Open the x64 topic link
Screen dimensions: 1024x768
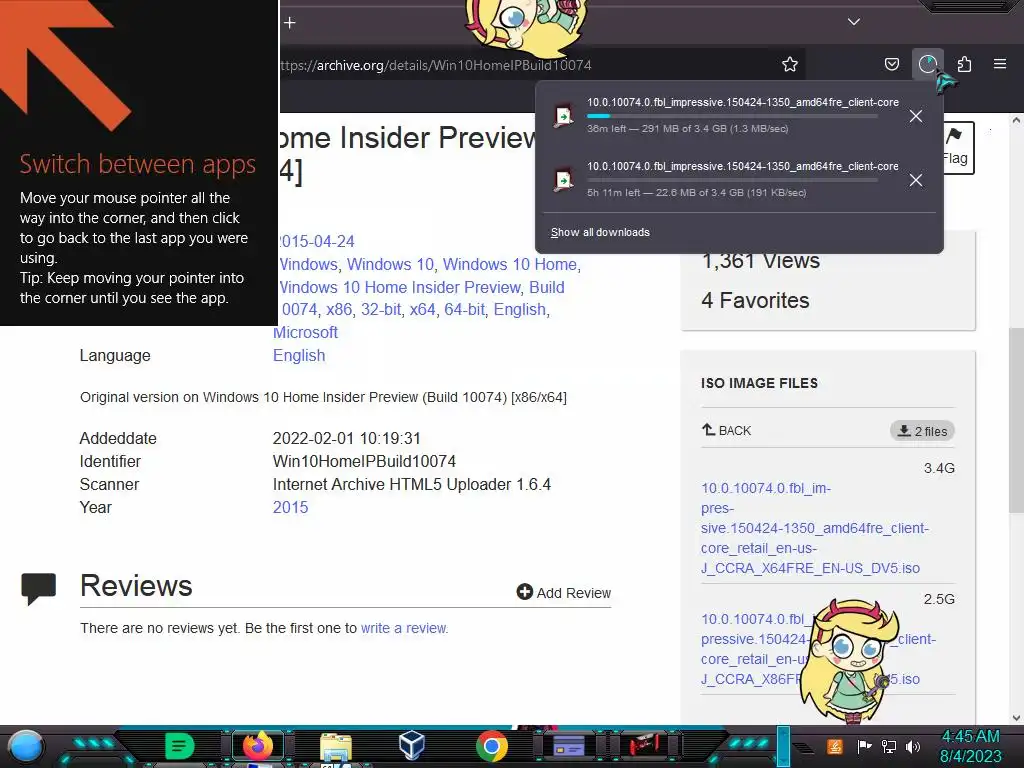point(423,310)
